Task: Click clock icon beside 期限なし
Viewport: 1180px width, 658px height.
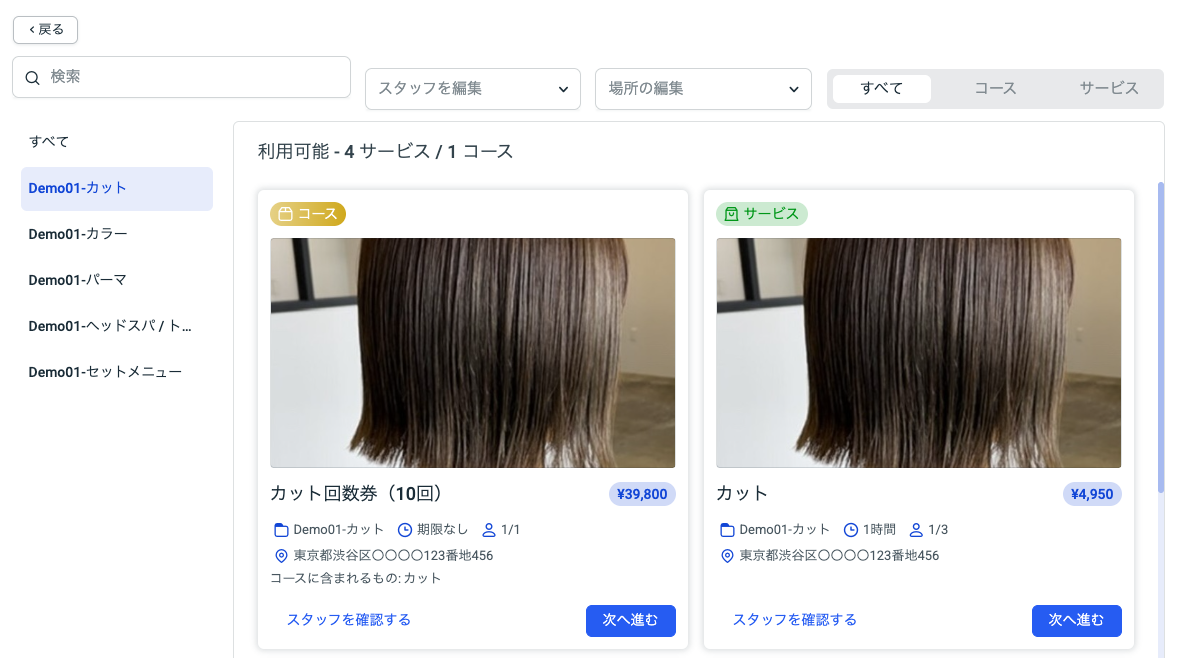Action: pyautogui.click(x=405, y=530)
